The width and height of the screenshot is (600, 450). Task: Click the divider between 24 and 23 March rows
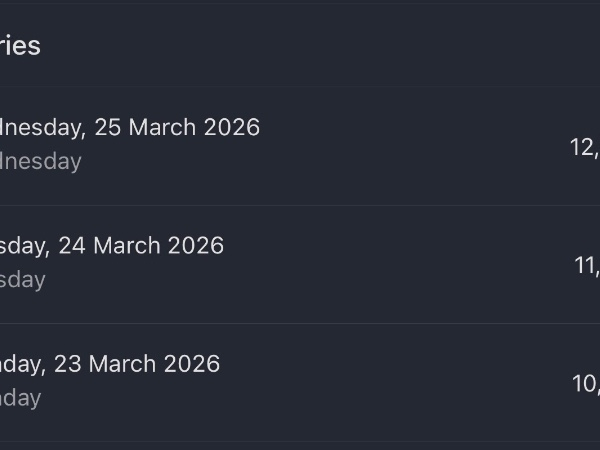pos(300,323)
